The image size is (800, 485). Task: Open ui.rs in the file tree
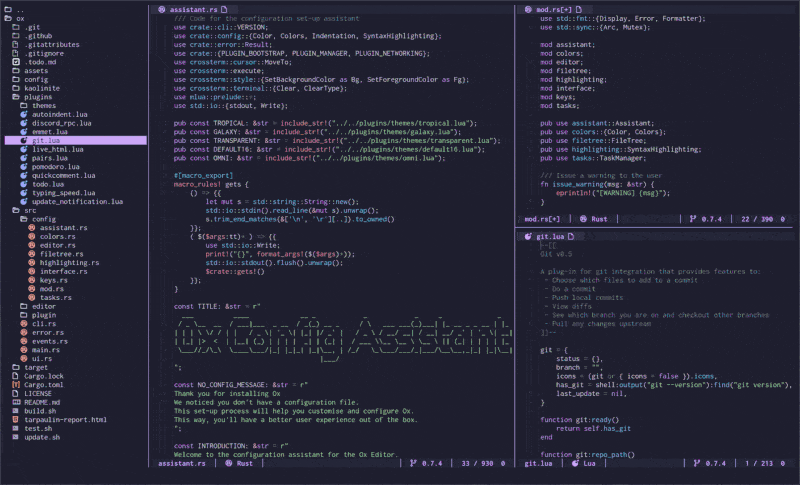pyautogui.click(x=42, y=359)
